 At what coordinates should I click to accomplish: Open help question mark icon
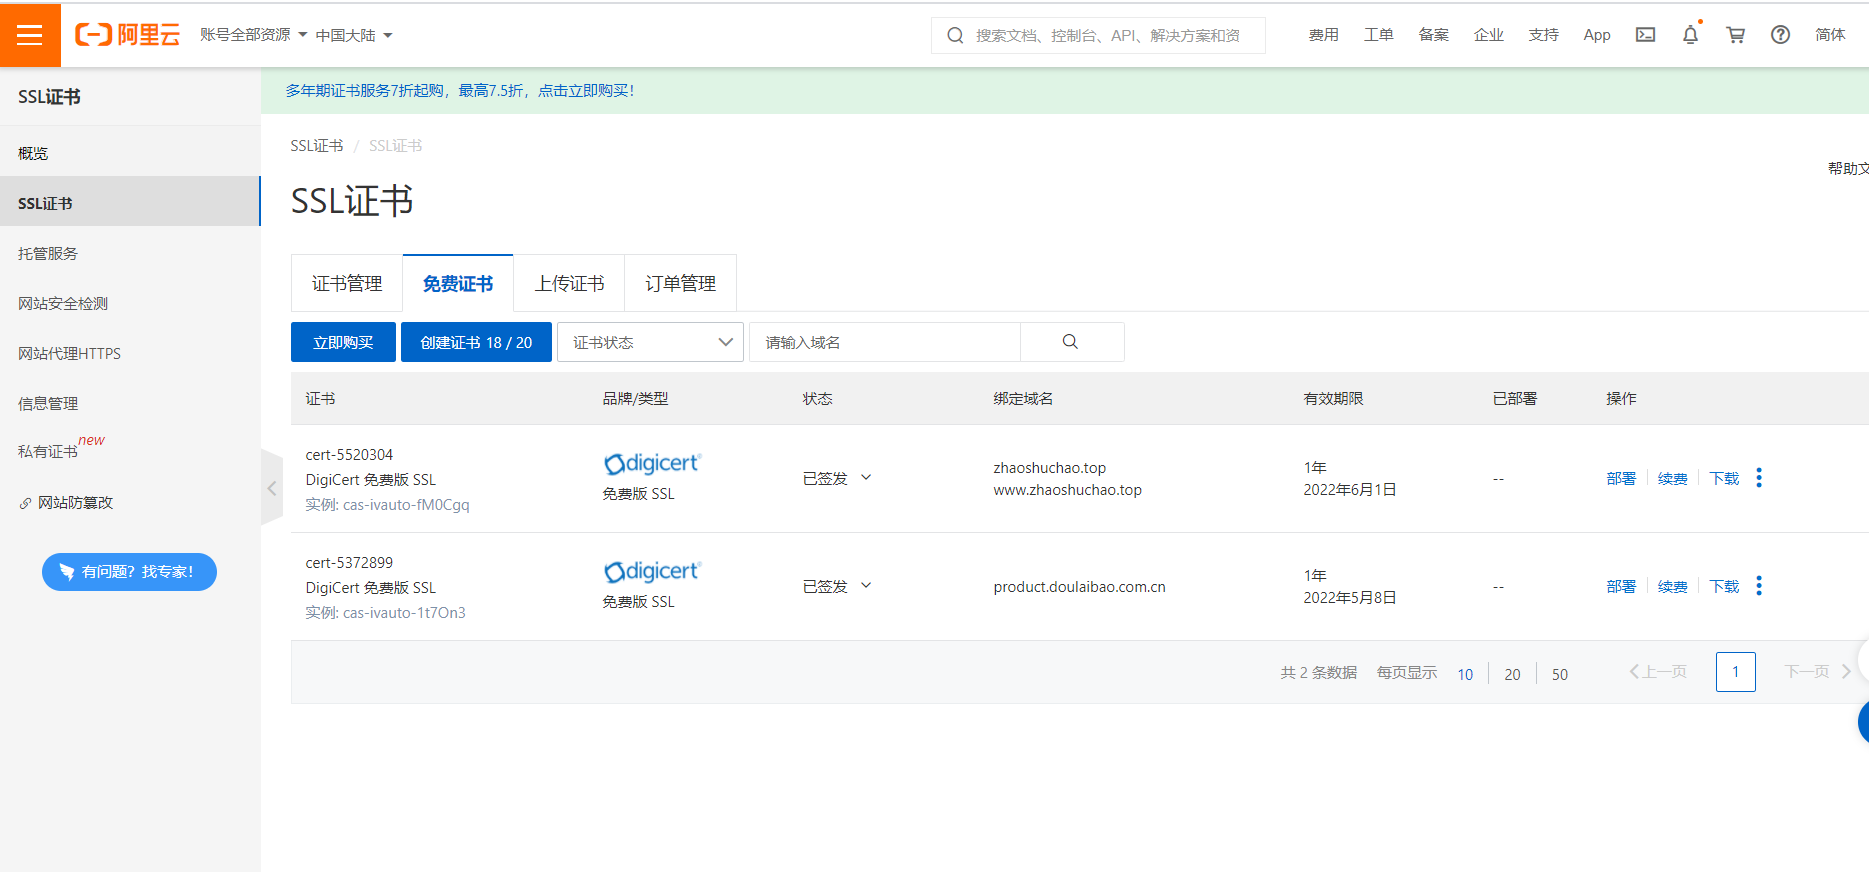[1780, 35]
